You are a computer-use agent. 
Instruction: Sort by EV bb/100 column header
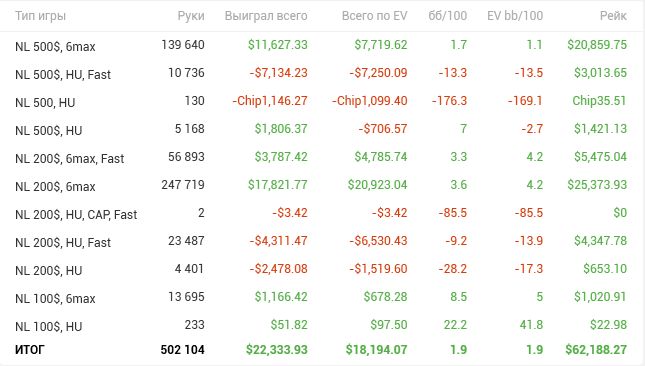pos(515,16)
